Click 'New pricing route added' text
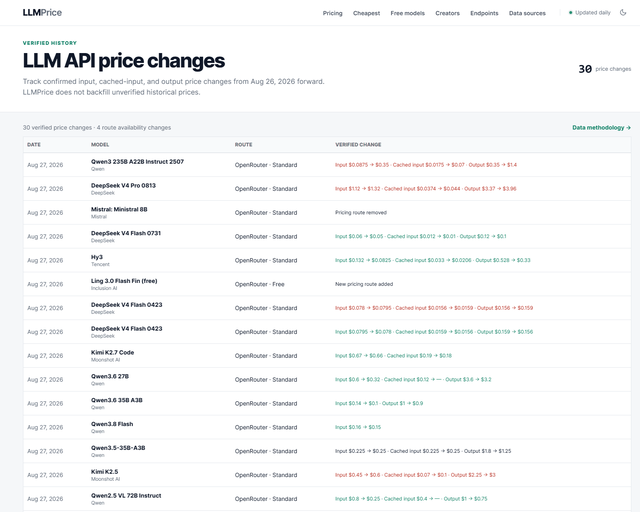The image size is (640, 512). 364,284
